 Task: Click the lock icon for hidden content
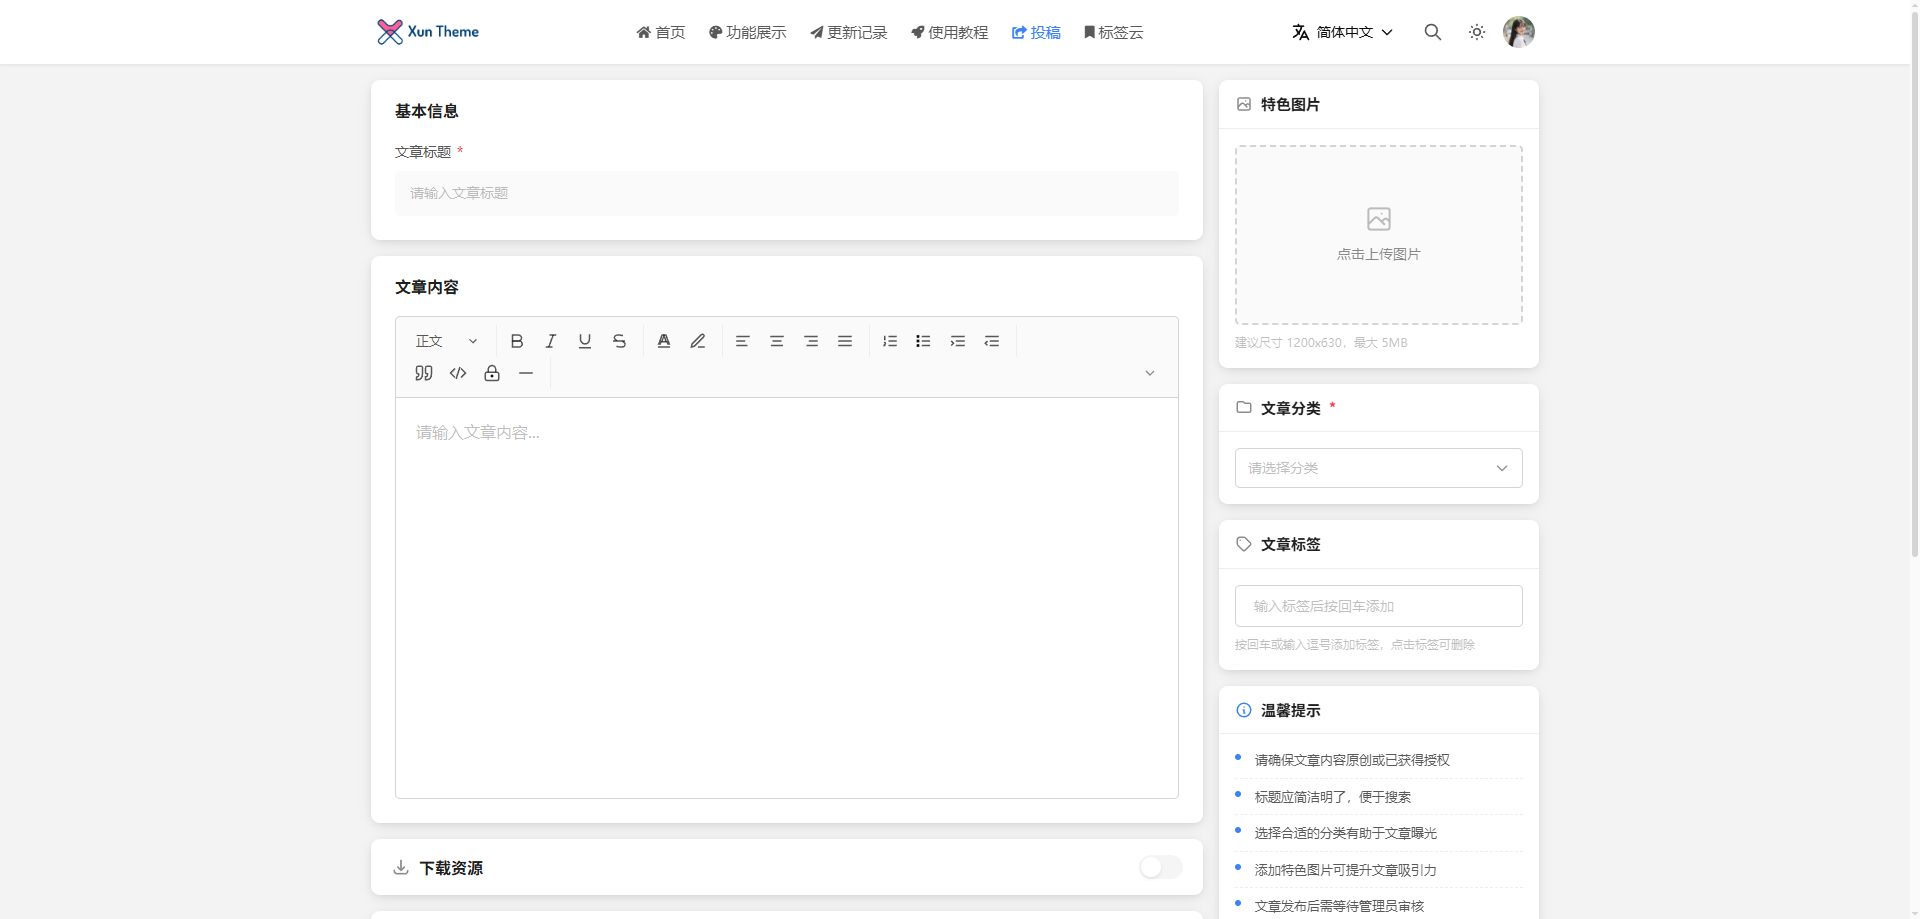pos(492,373)
